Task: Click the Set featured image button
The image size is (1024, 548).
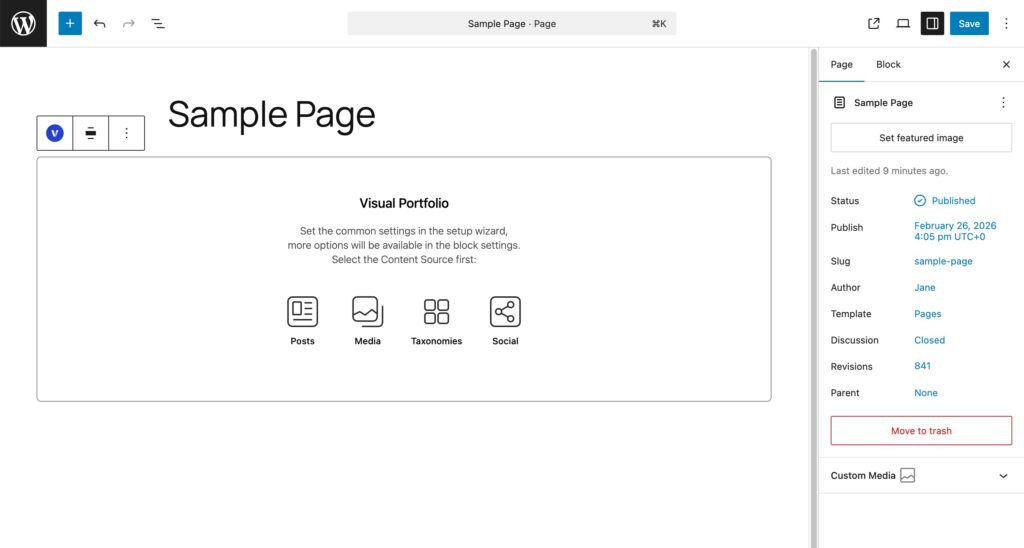Action: 921,138
